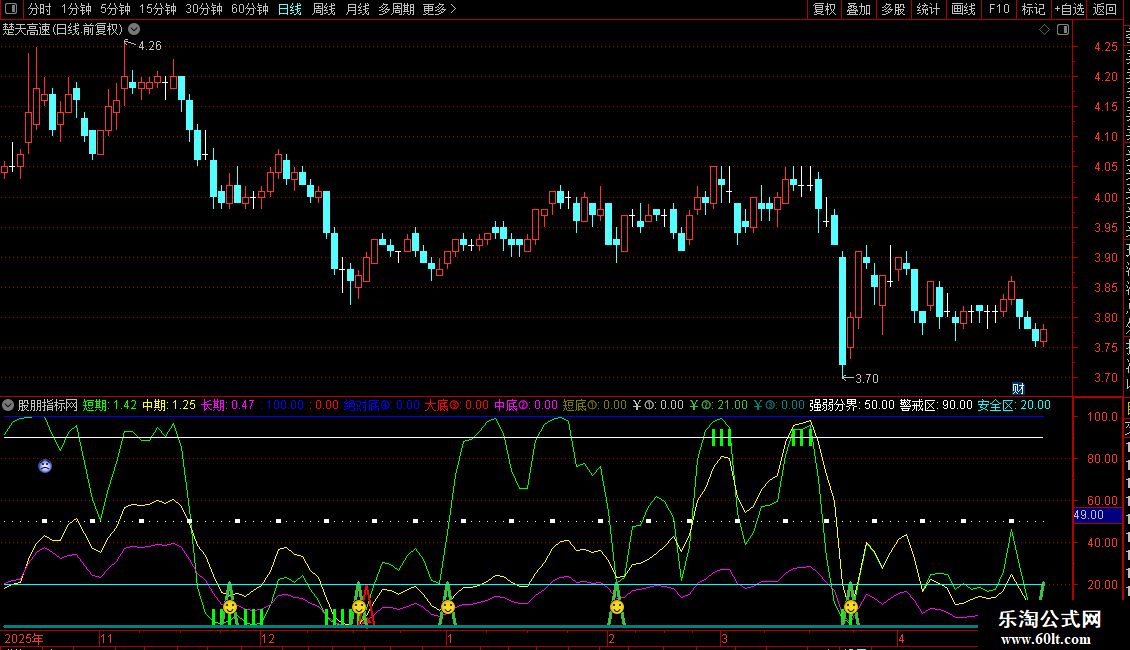The width and height of the screenshot is (1130, 650).
Task: Click the 4 month marker on time axis
Action: click(x=901, y=638)
